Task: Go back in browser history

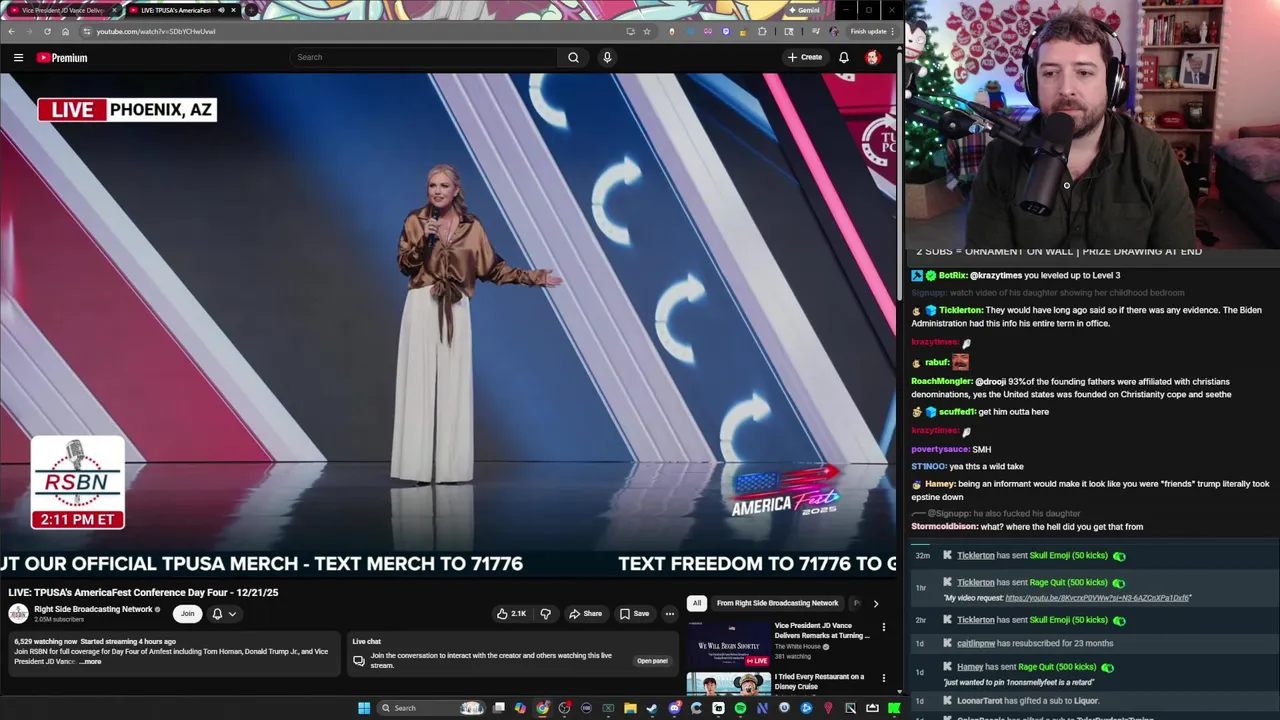Action: [x=11, y=31]
